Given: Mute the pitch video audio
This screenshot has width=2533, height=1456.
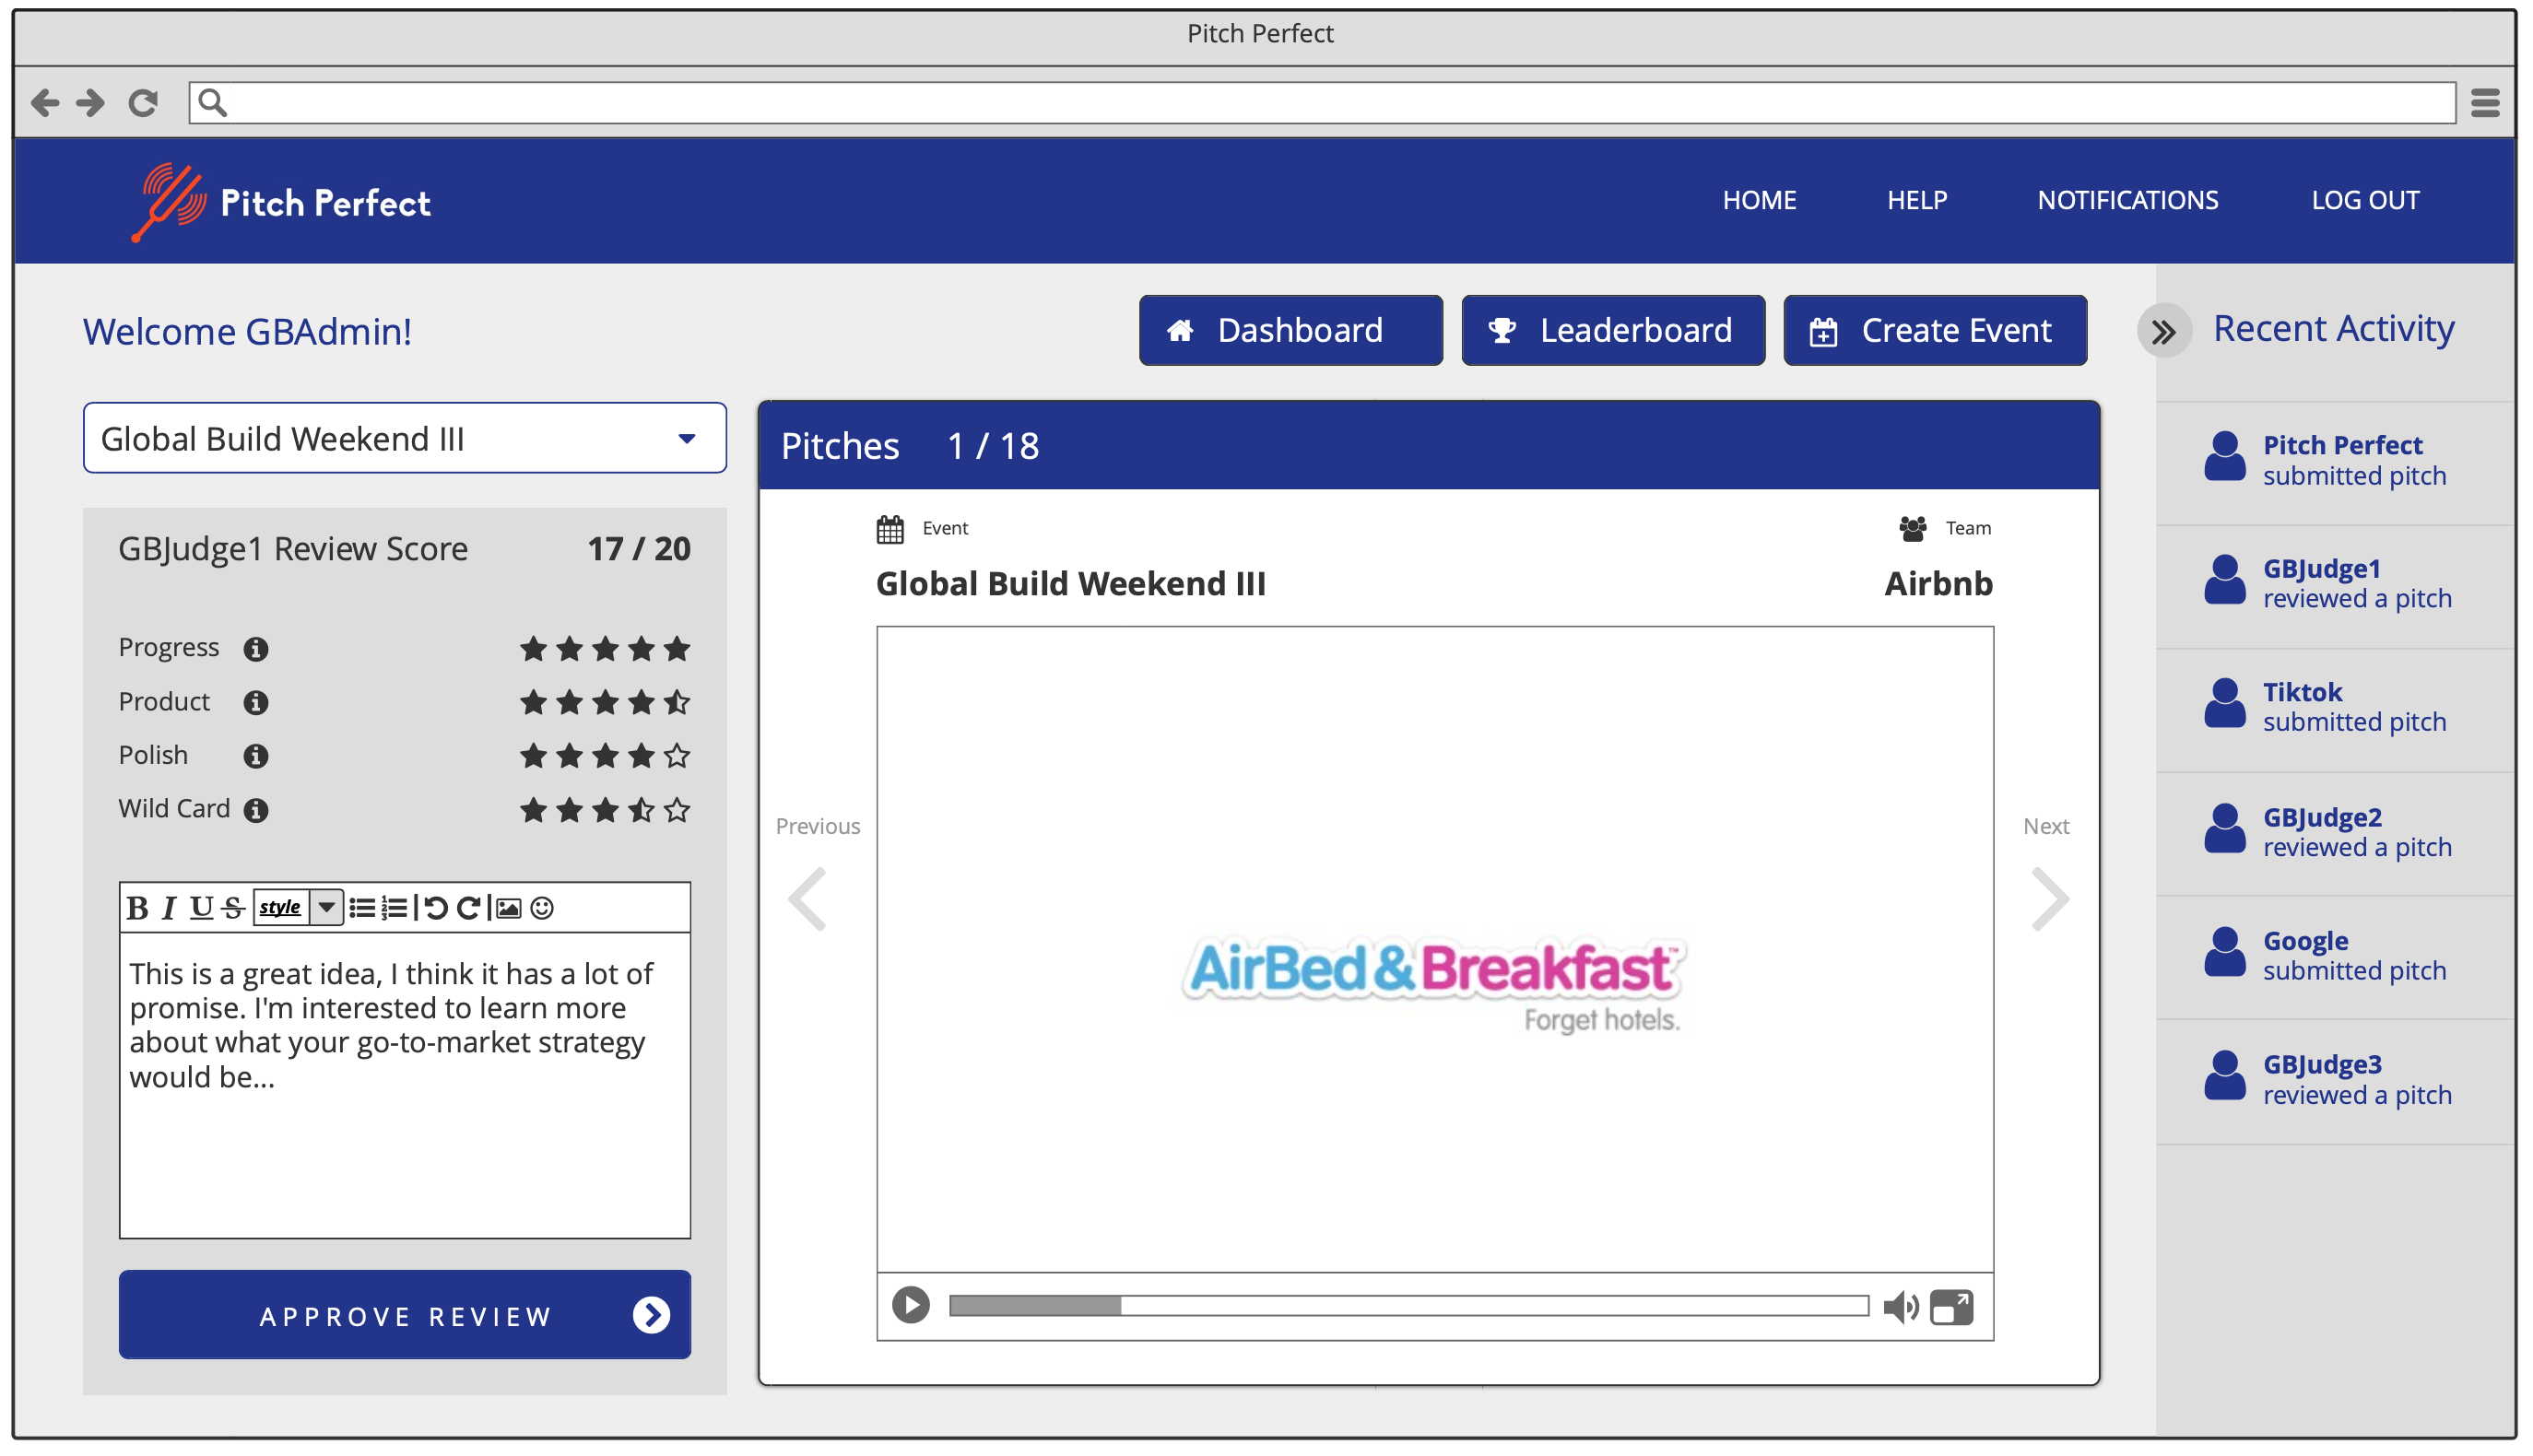Looking at the screenshot, I should (x=1899, y=1305).
